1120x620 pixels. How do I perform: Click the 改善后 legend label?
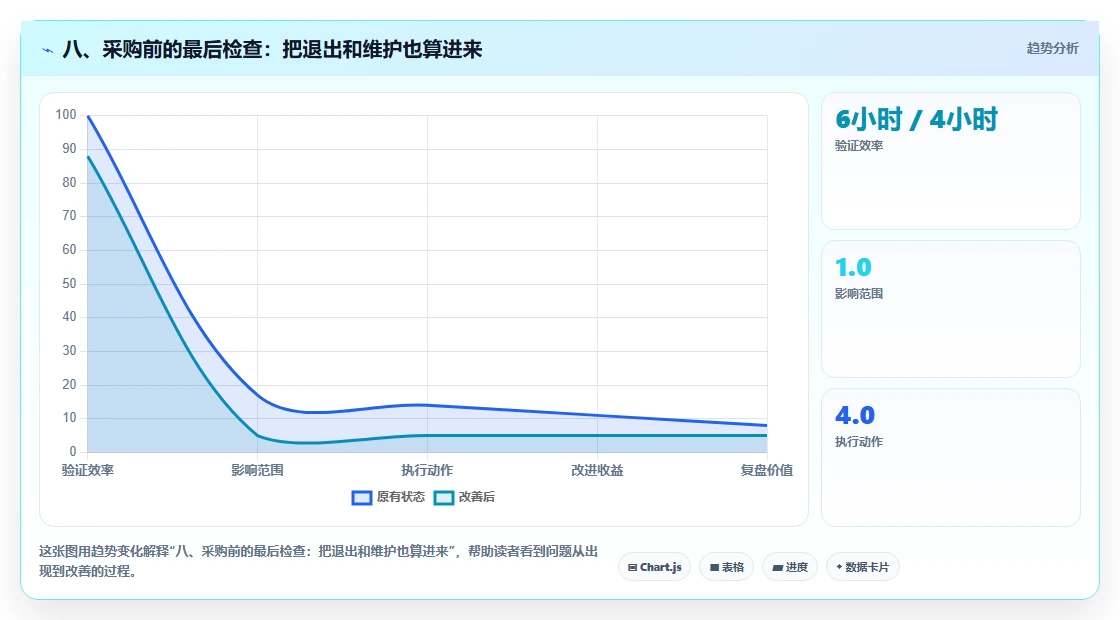point(476,497)
